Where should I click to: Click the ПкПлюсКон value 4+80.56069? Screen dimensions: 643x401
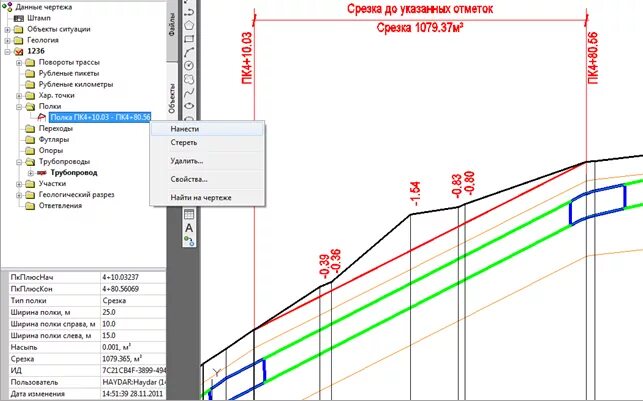tap(132, 289)
